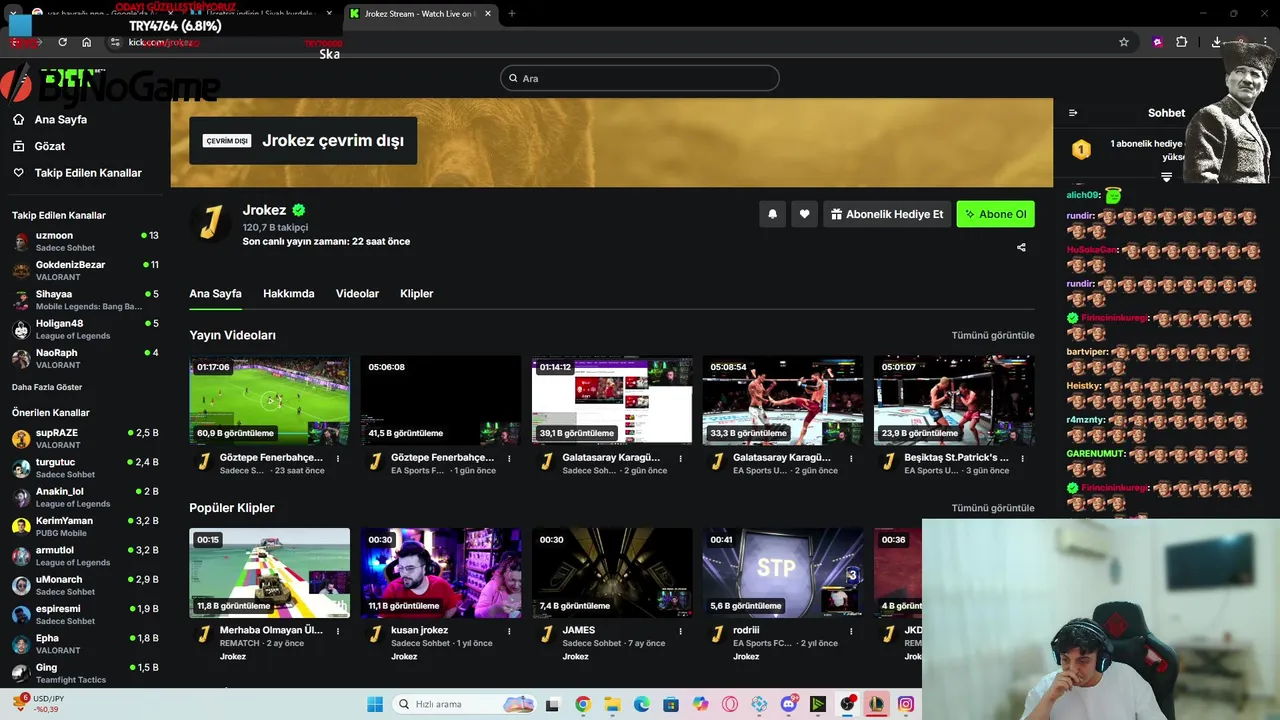Expand Daha Fazla Göster channel list
The width and height of the screenshot is (1280, 720).
(x=47, y=387)
